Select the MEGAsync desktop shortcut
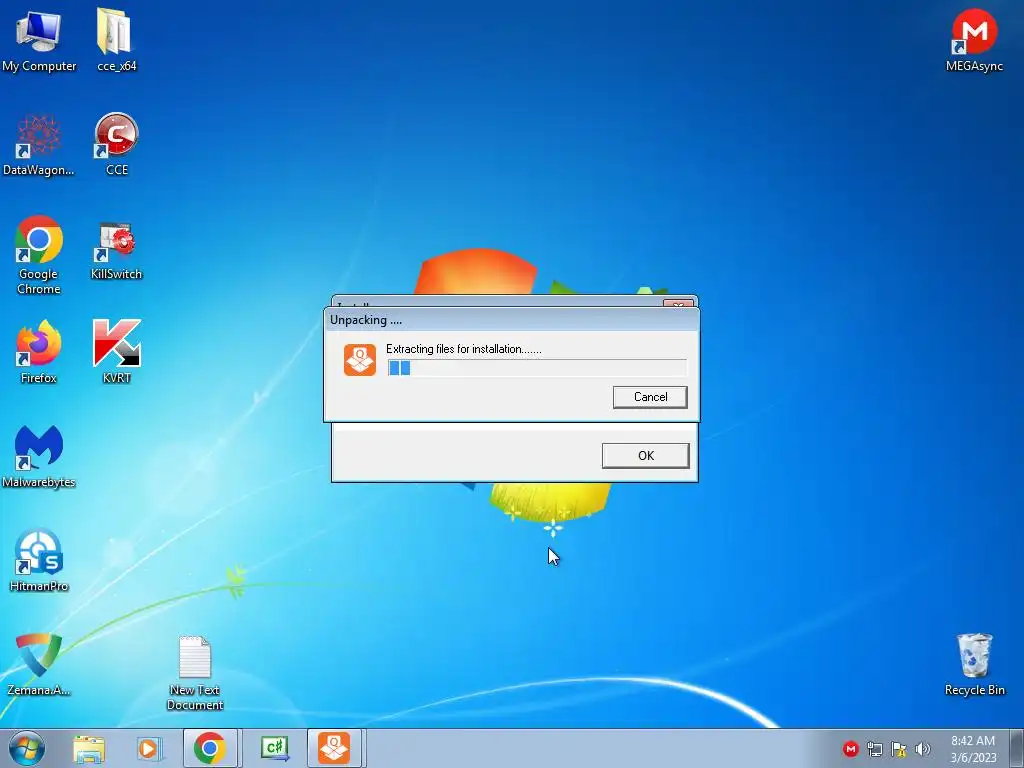This screenshot has height=768, width=1024. [974, 40]
